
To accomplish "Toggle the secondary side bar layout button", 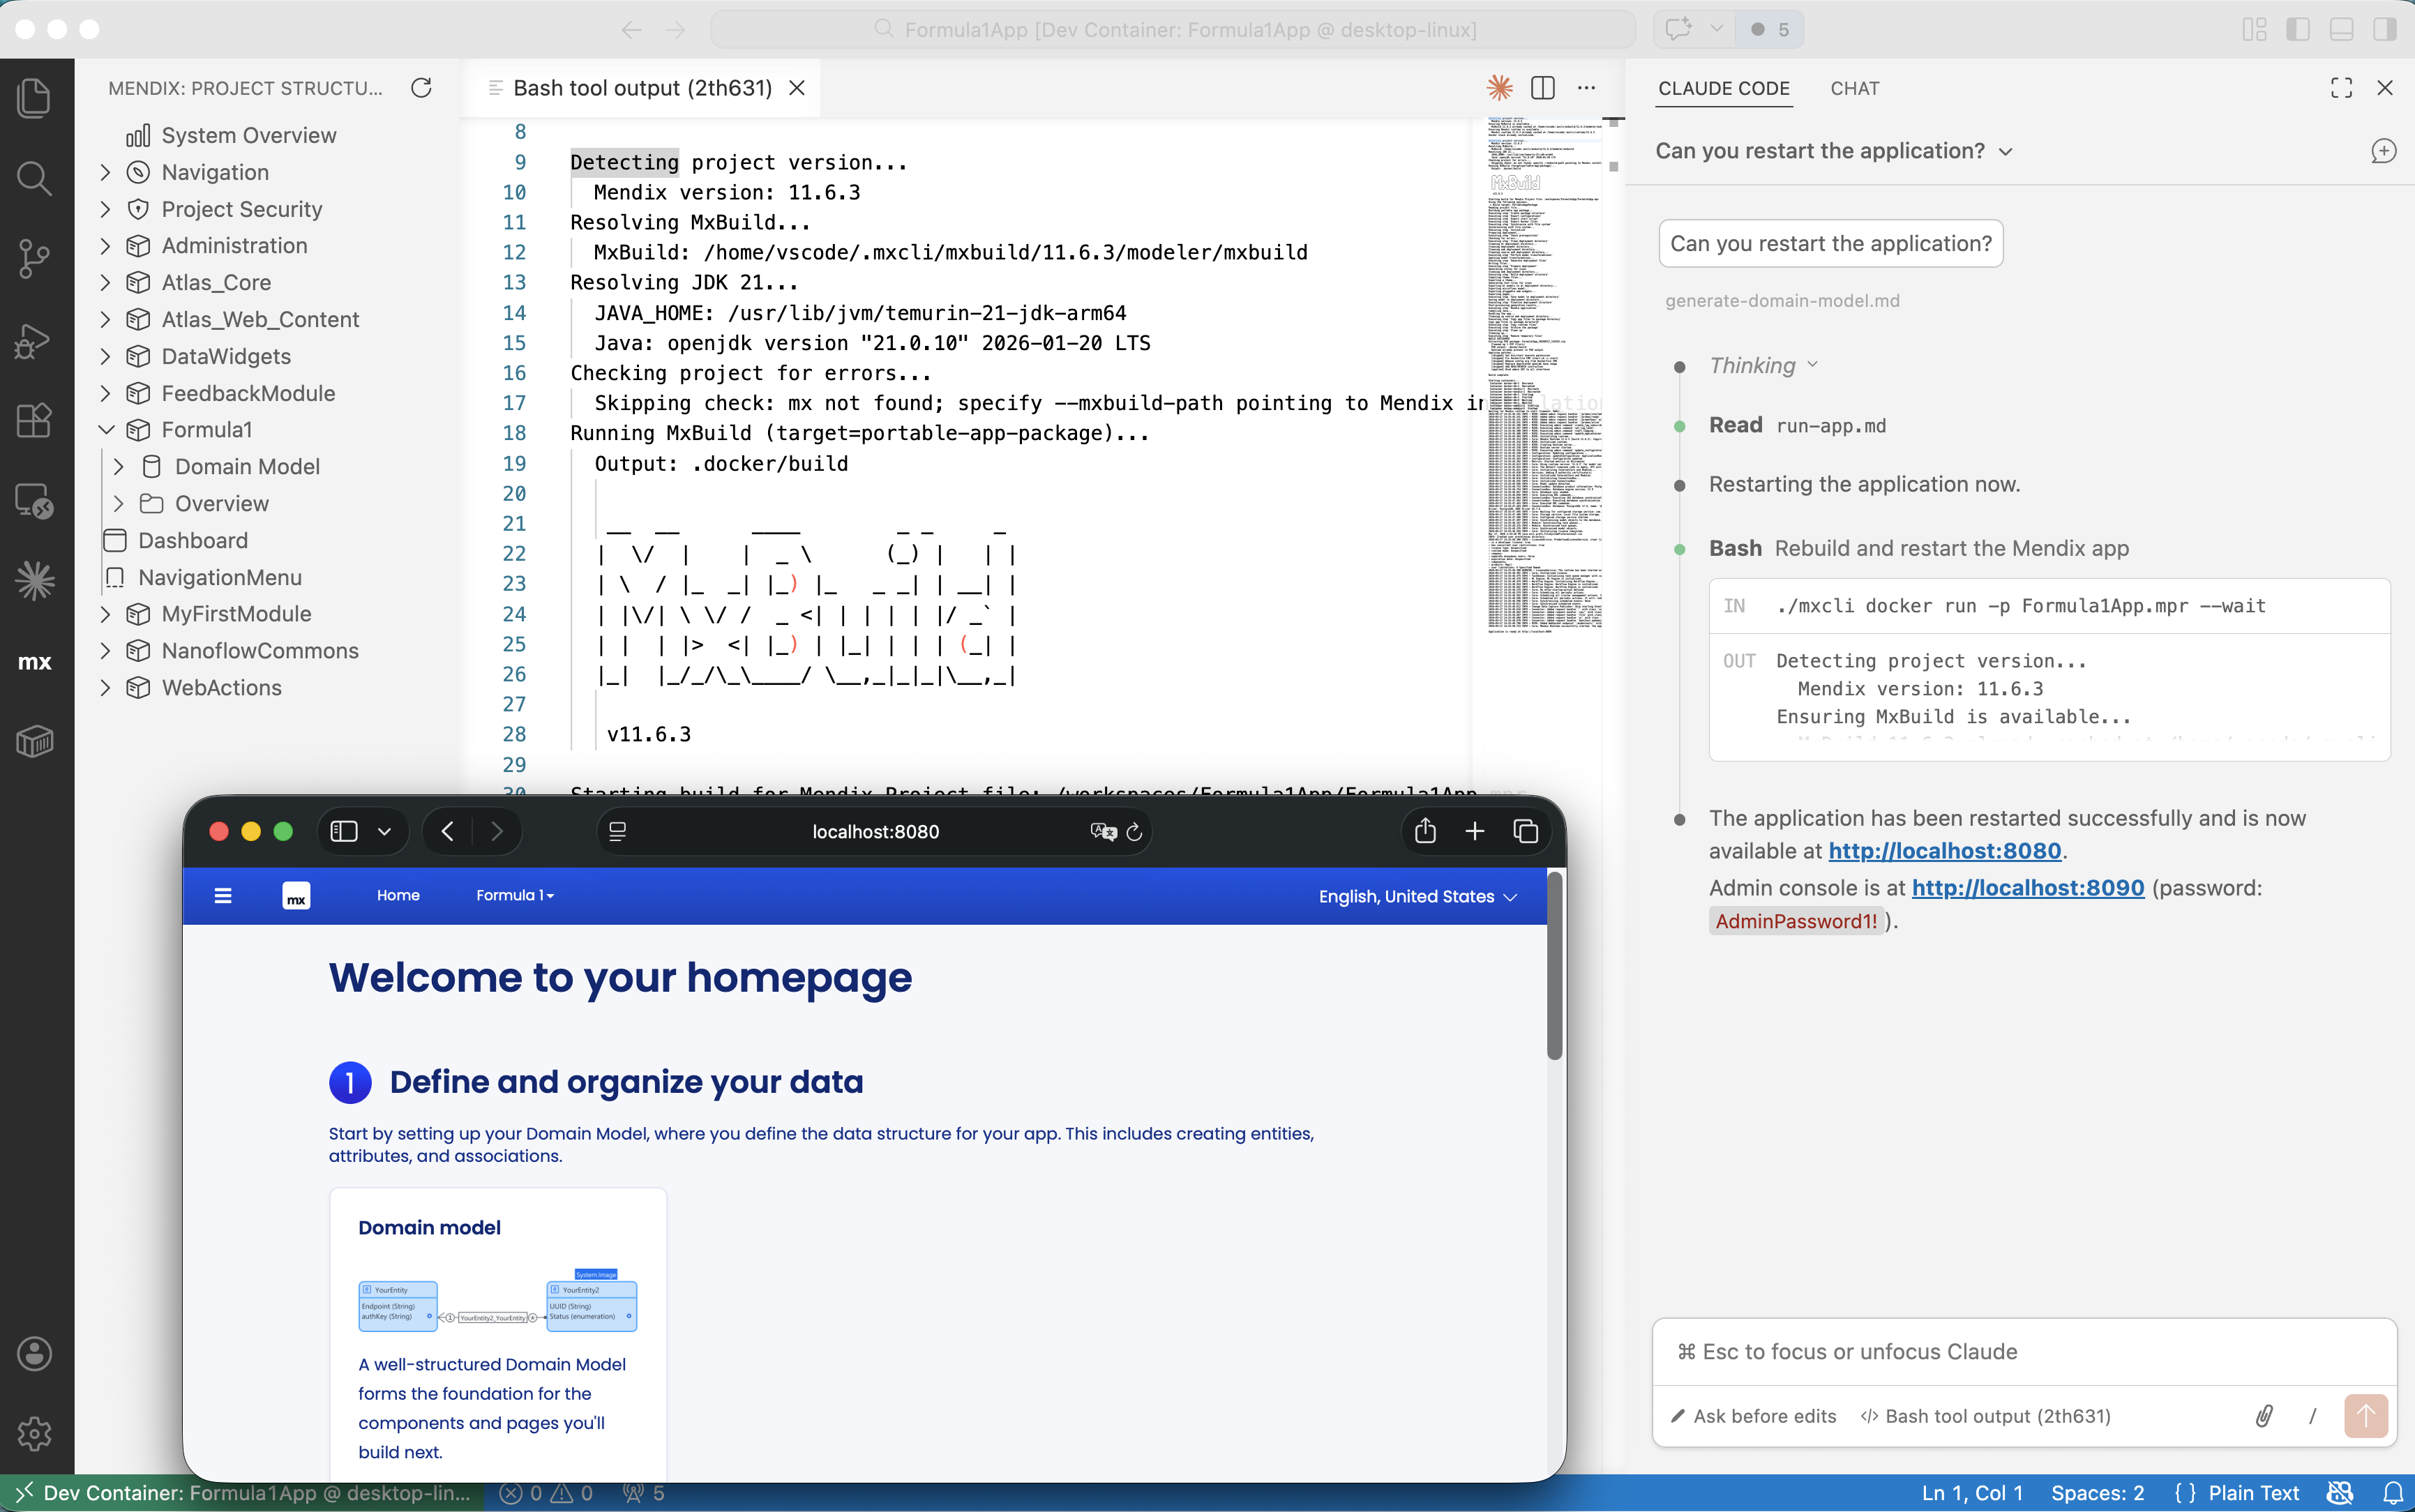I will [2385, 29].
